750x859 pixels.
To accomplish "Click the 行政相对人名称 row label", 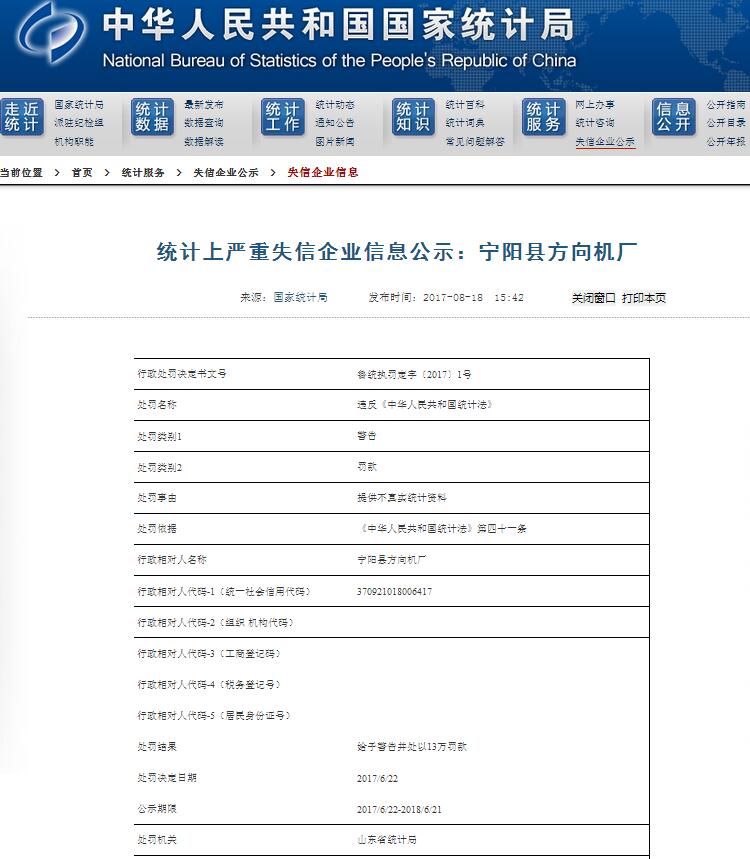I will click(x=172, y=560).
